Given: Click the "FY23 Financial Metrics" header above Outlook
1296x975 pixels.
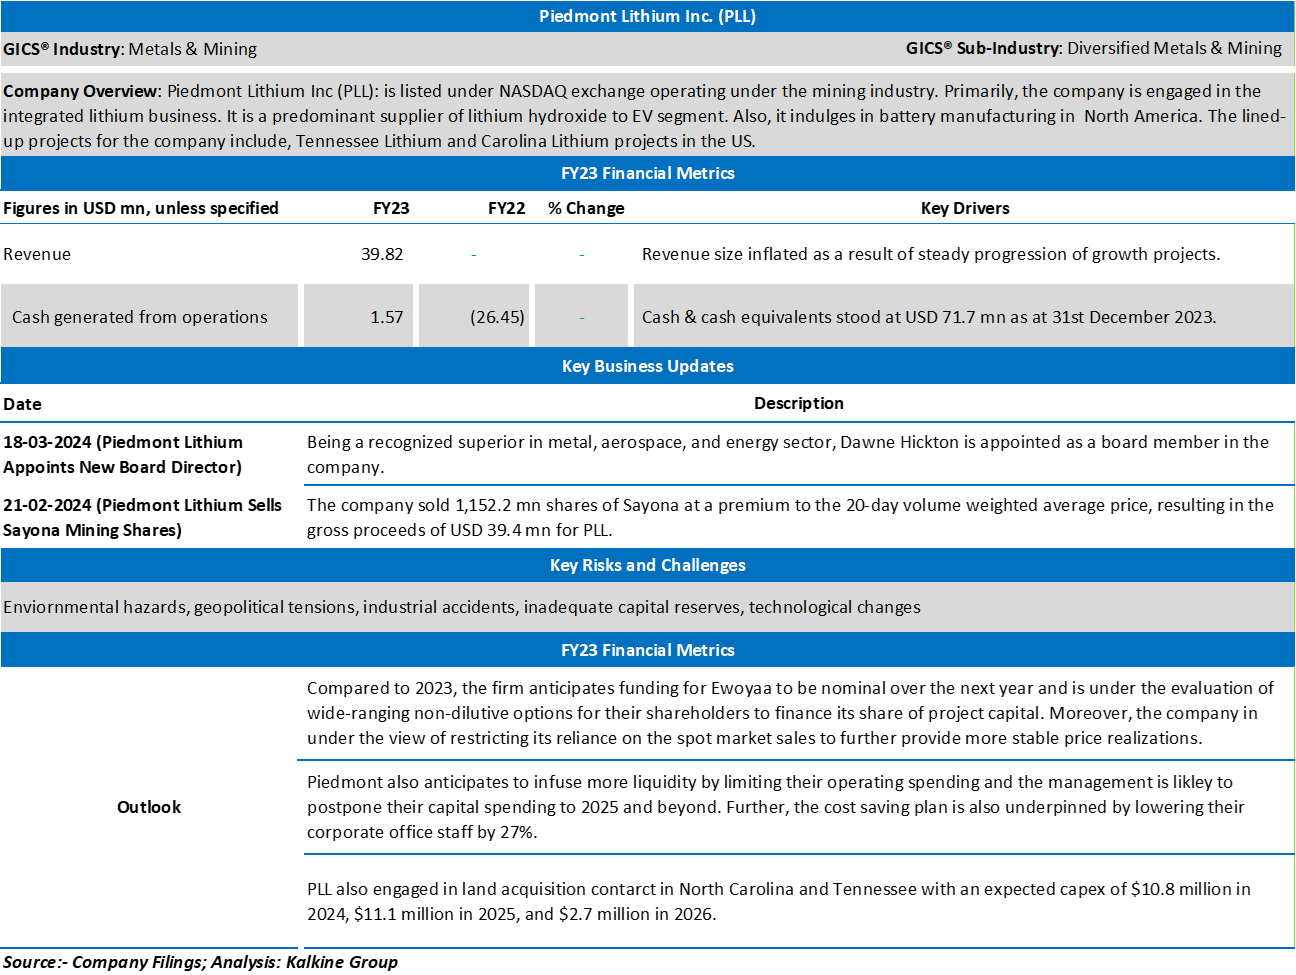Looking at the screenshot, I should tap(647, 650).
